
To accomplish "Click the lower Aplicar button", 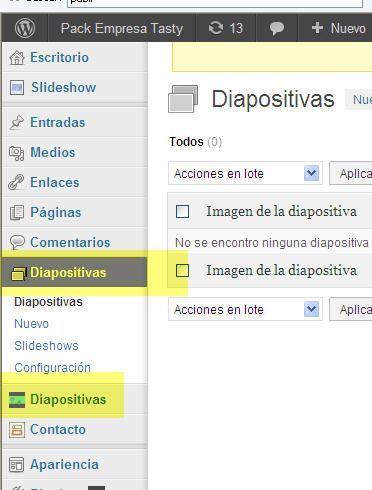I will [351, 309].
